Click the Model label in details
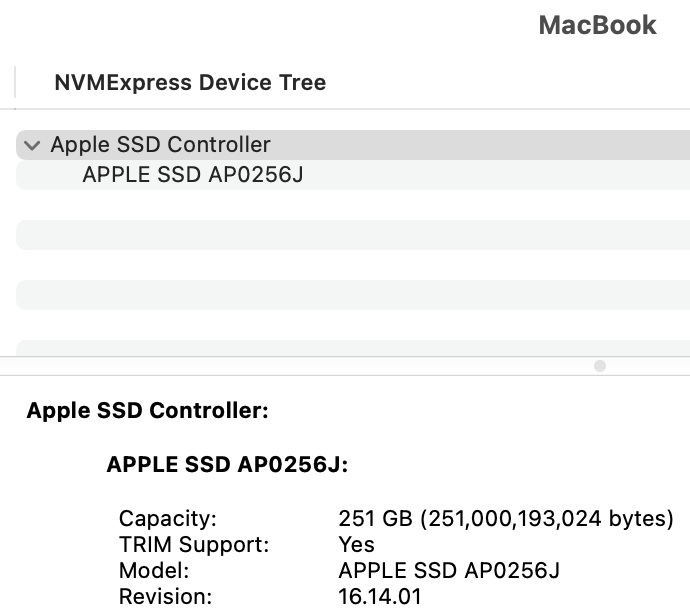 click(x=154, y=571)
